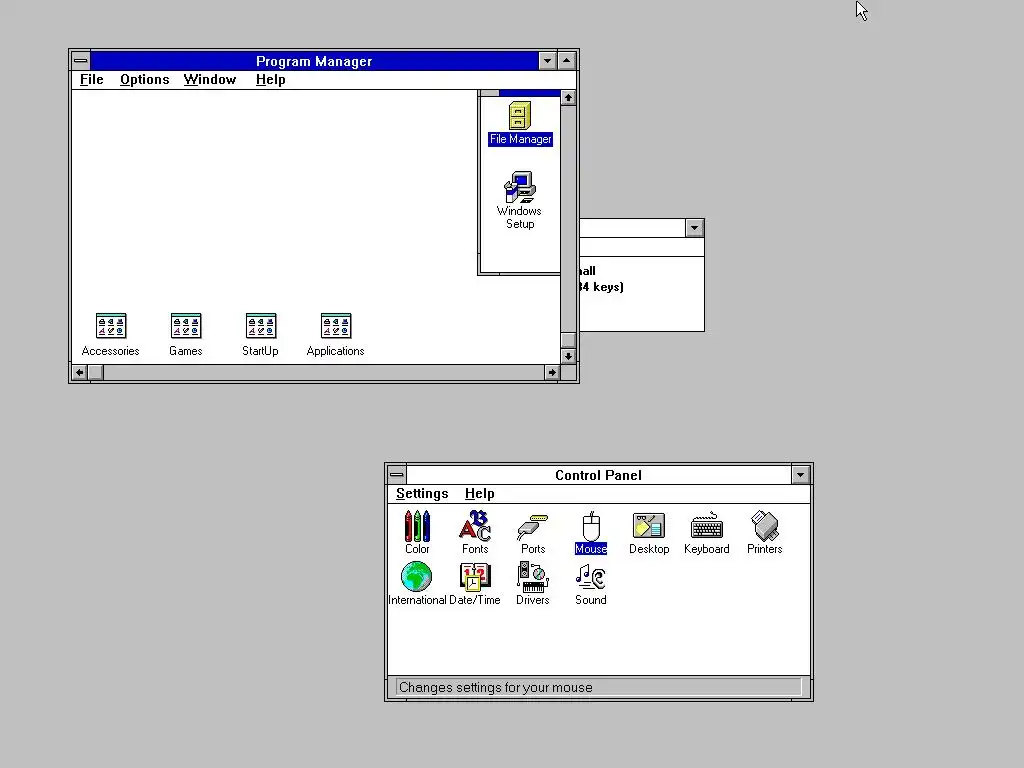1024x768 pixels.
Task: Click the horizontal scrollbar thumb in Program Manager
Action: click(x=96, y=372)
